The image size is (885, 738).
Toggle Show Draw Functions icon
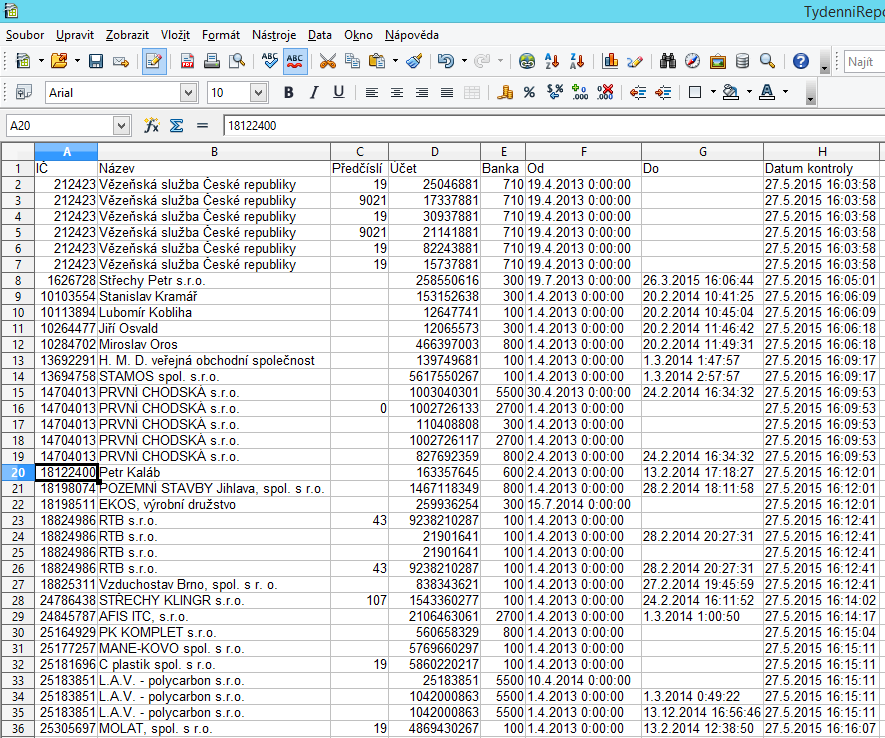tap(635, 60)
